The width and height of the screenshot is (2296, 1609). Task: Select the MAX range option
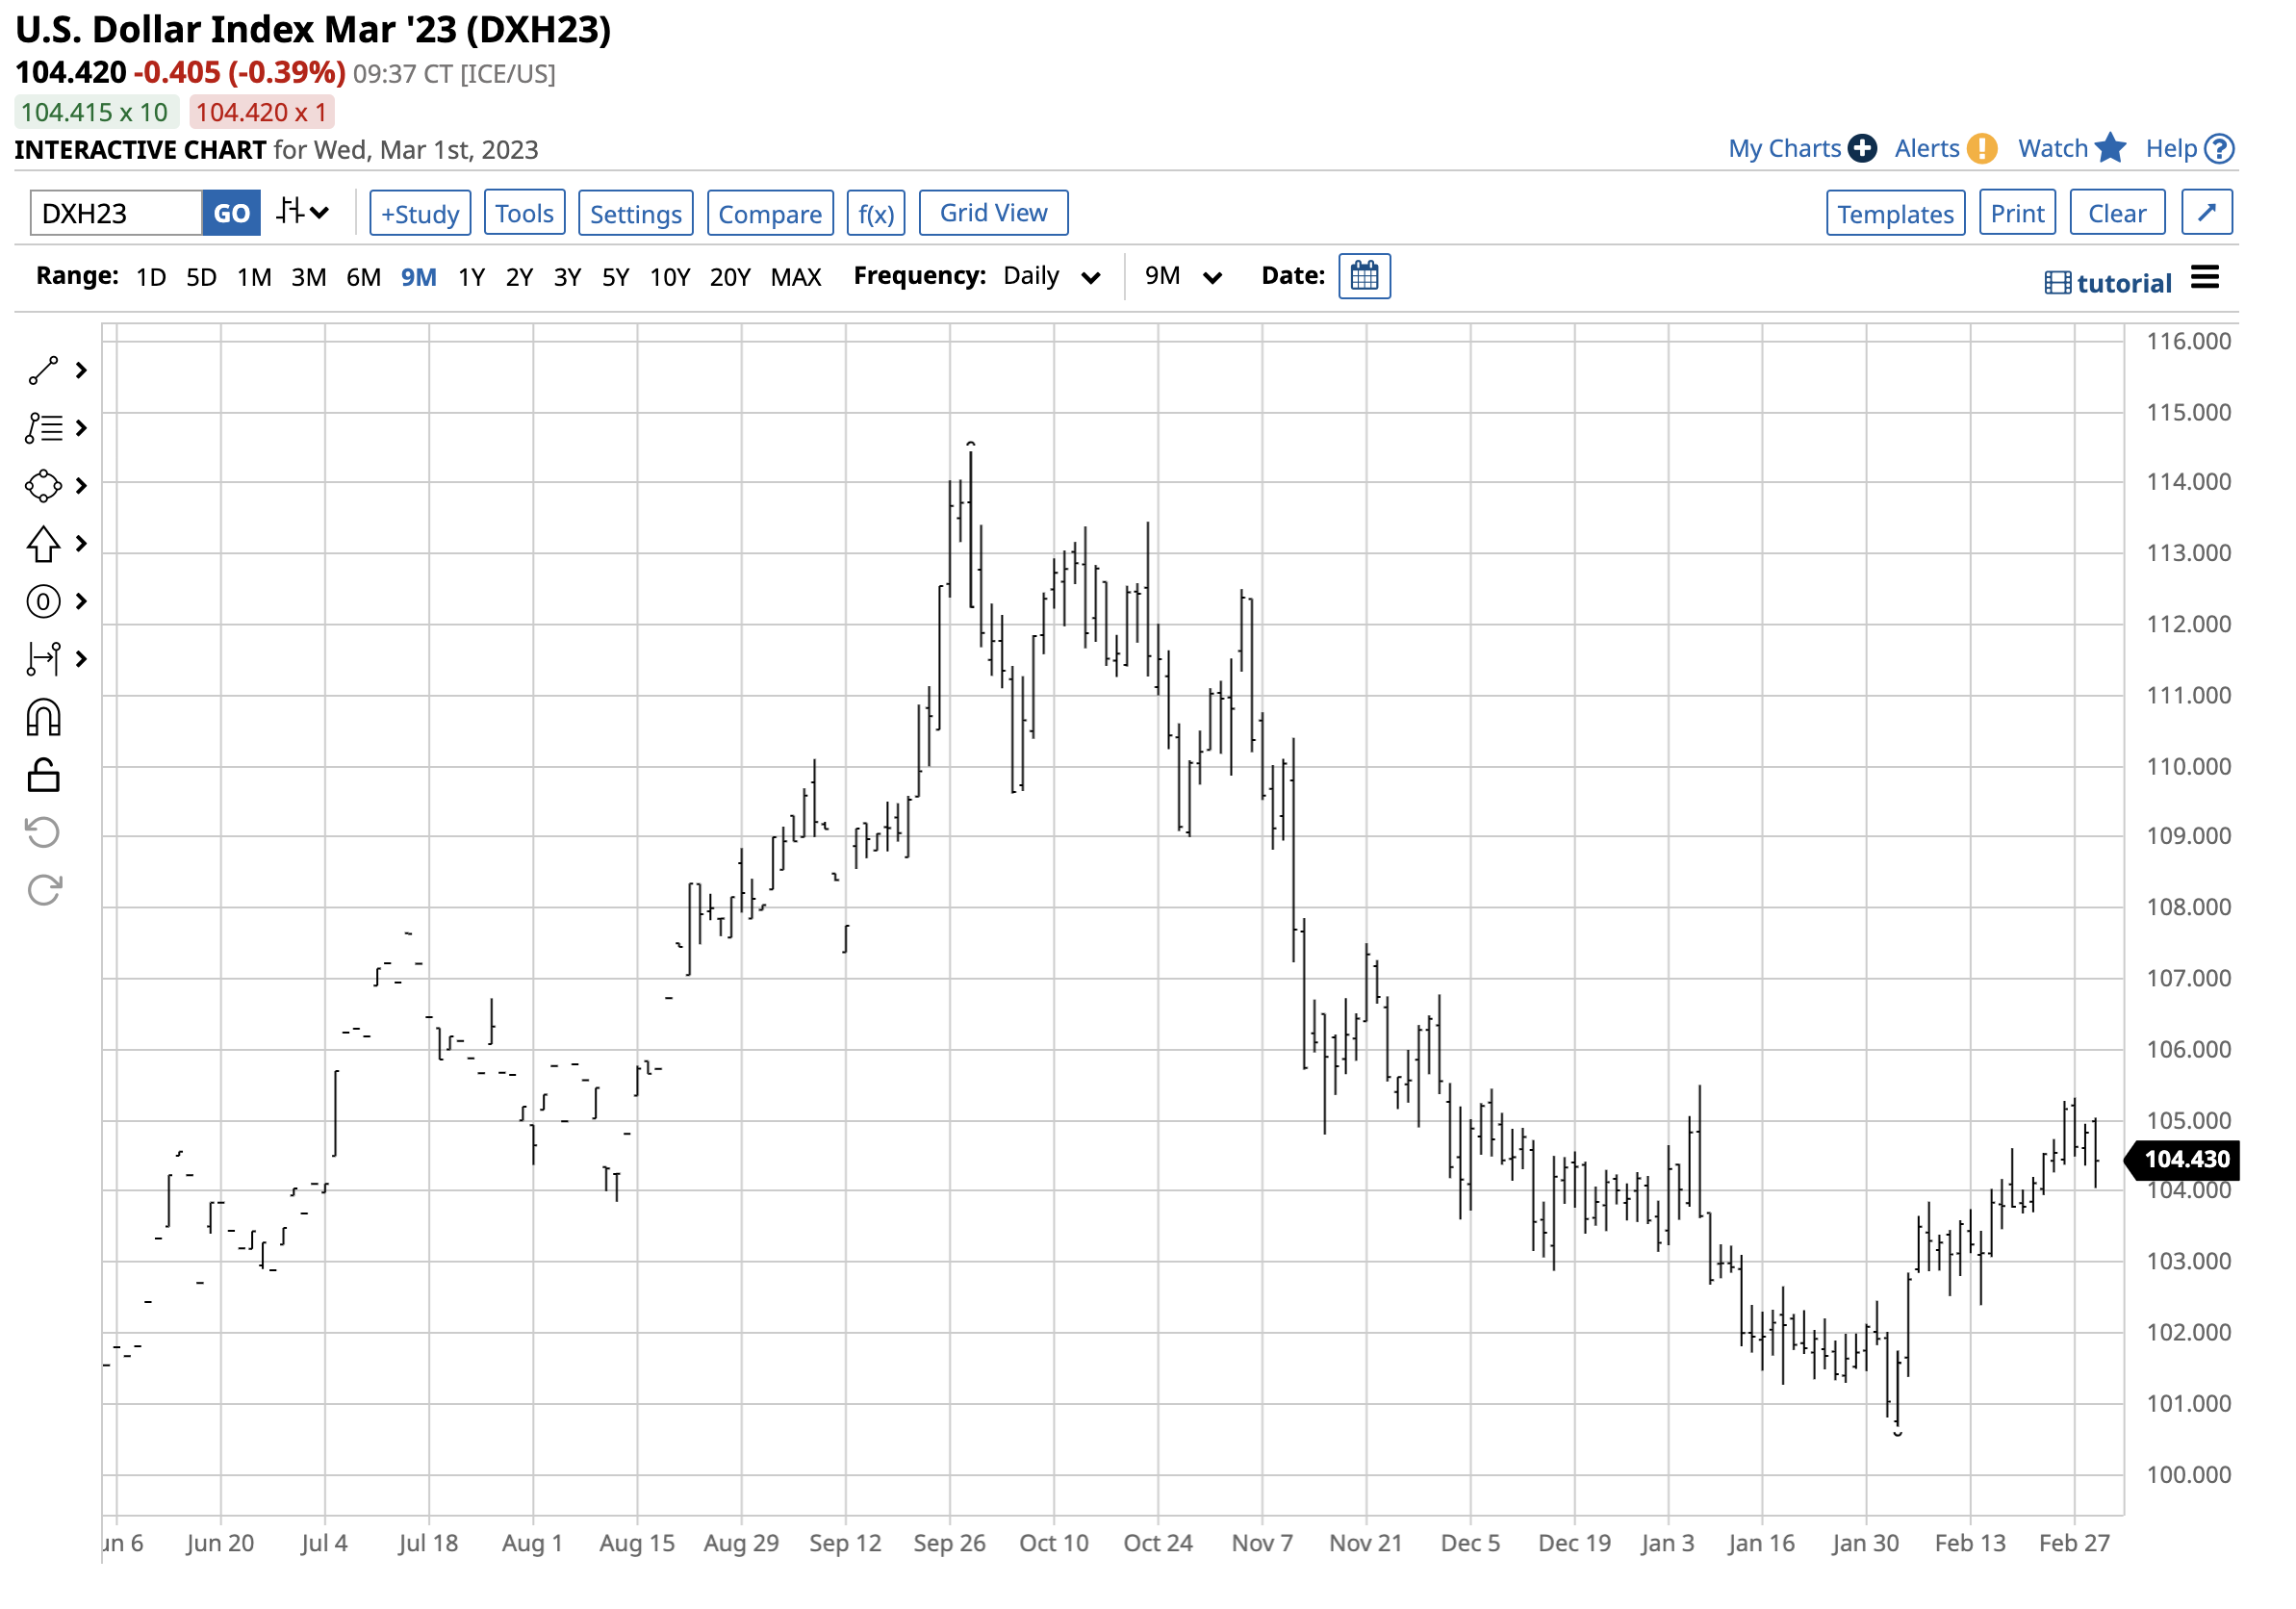click(x=796, y=277)
